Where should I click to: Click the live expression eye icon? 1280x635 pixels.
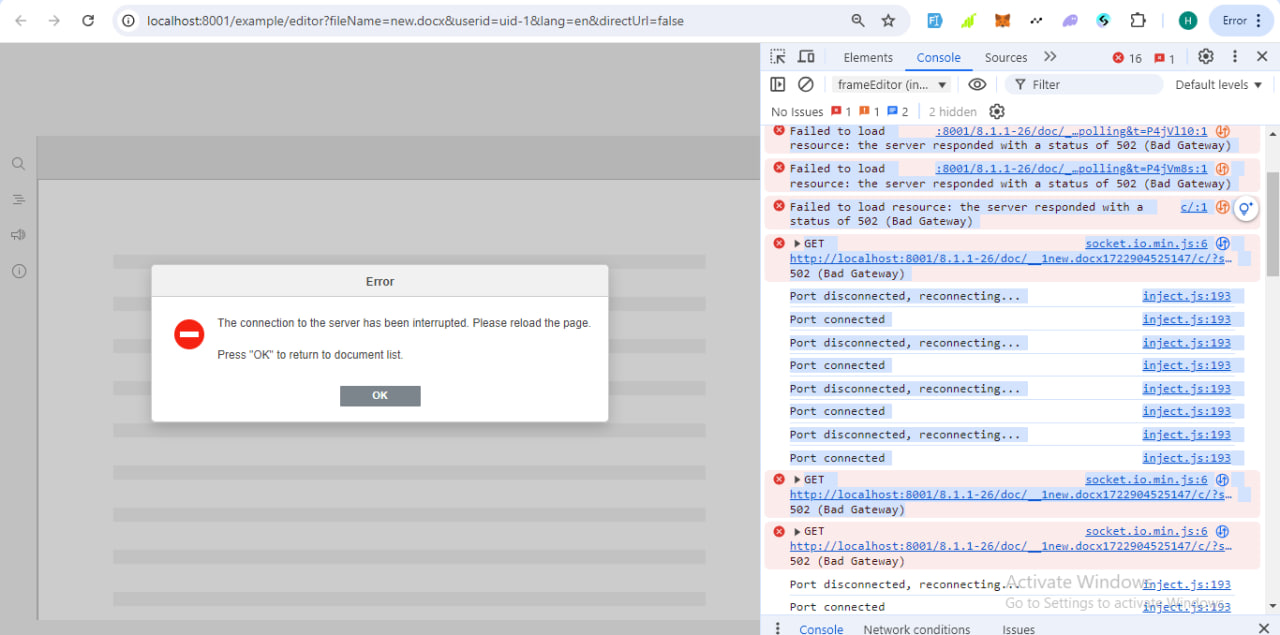tap(977, 85)
